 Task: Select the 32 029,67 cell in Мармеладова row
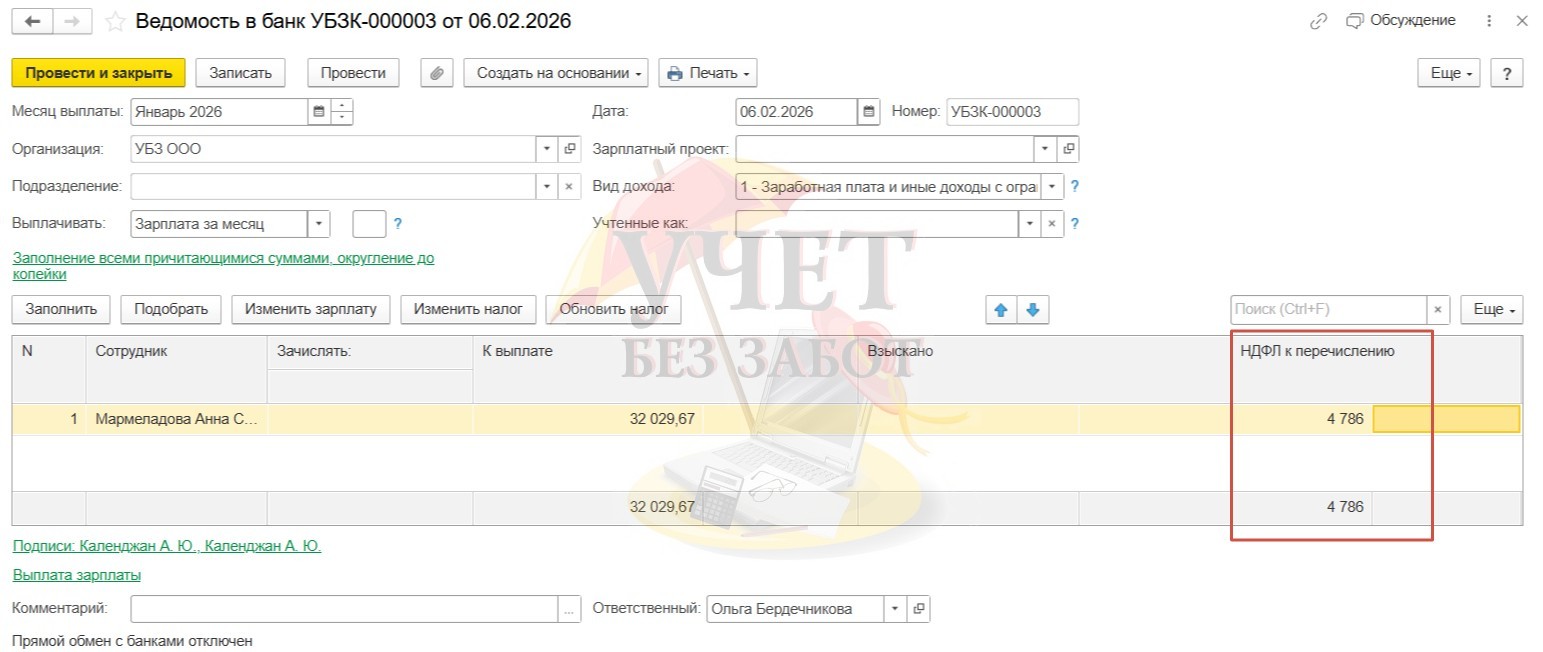click(588, 419)
